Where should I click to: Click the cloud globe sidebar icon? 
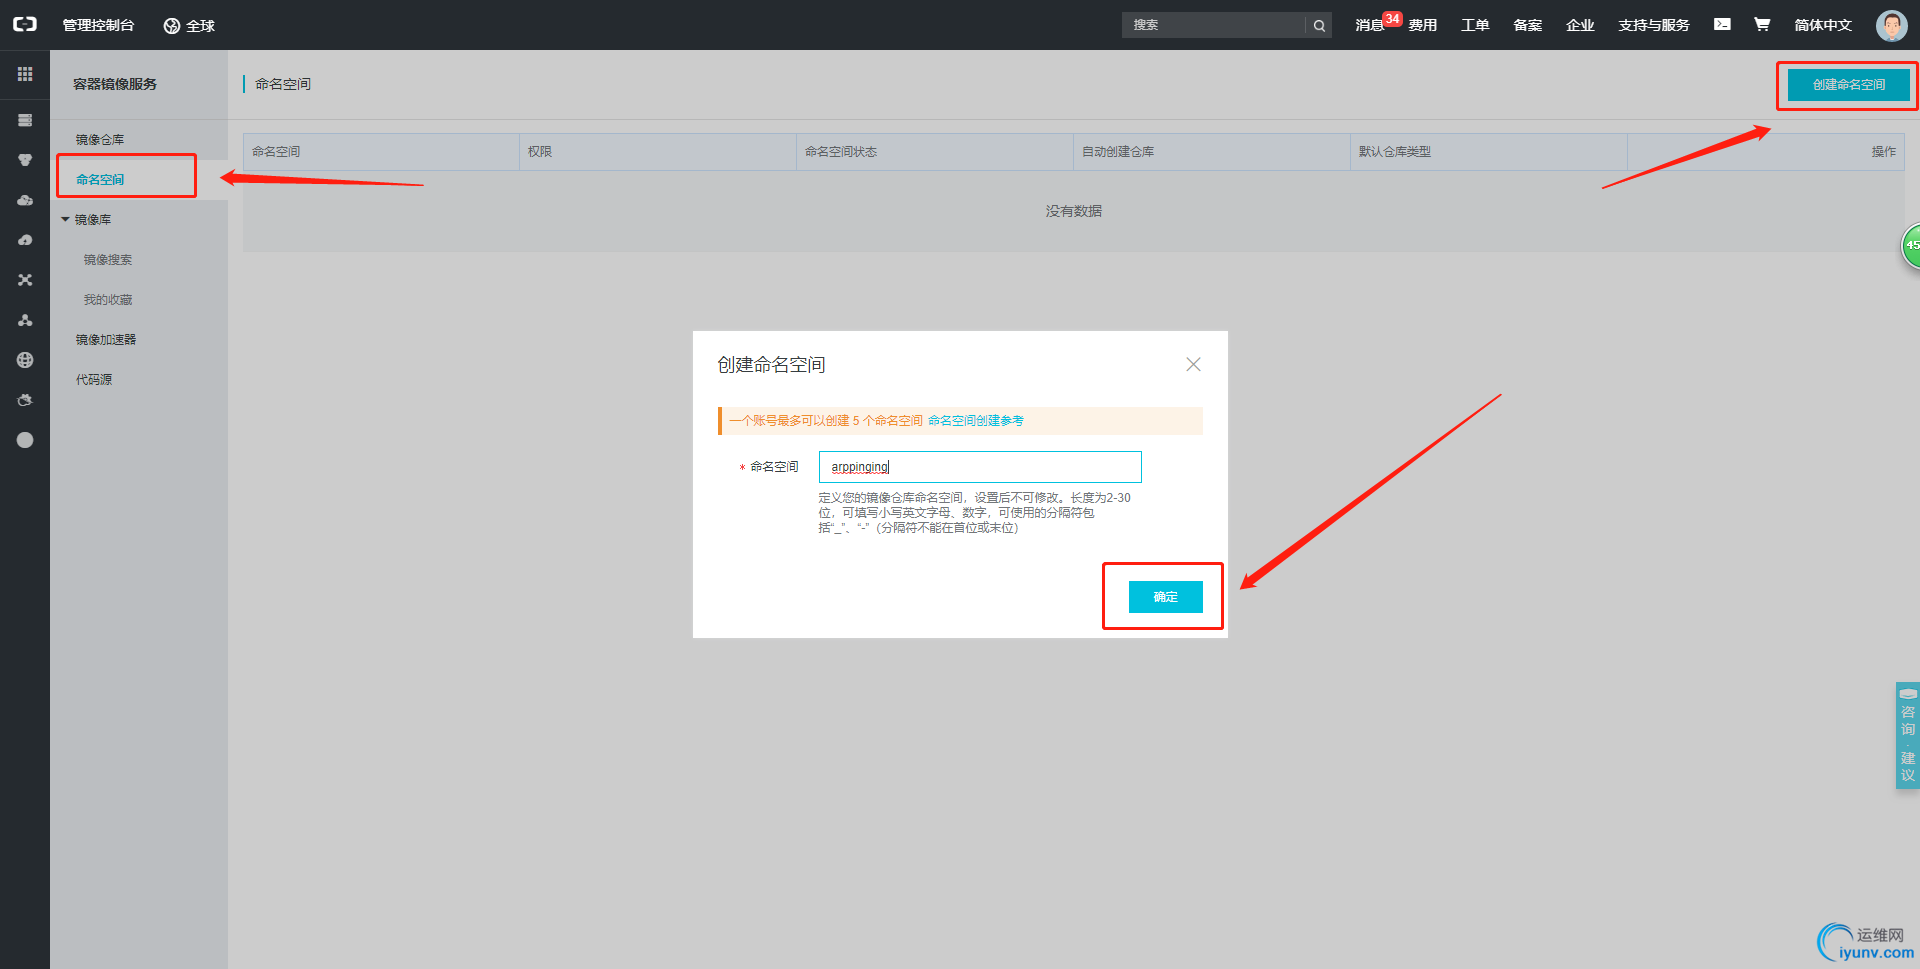25,200
